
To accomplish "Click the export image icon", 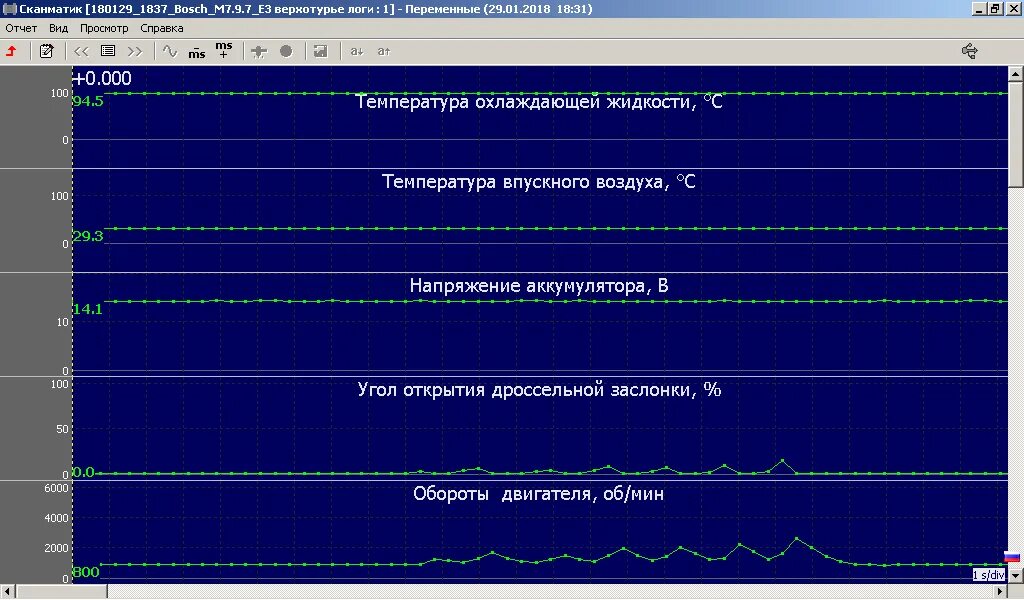I will [x=320, y=50].
